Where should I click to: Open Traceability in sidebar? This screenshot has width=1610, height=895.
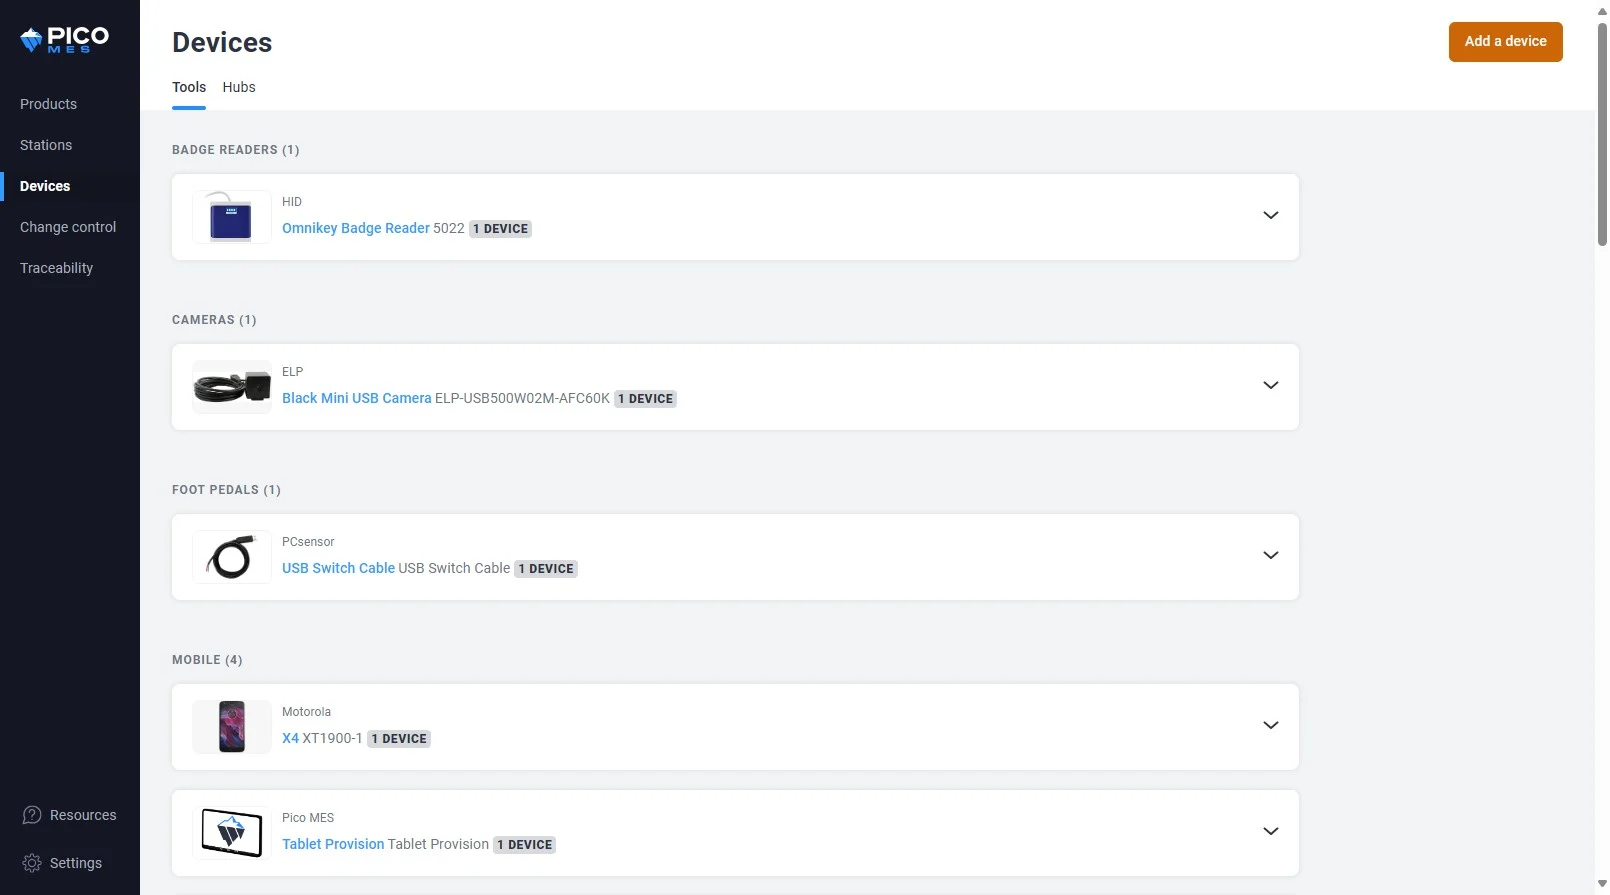(x=56, y=268)
